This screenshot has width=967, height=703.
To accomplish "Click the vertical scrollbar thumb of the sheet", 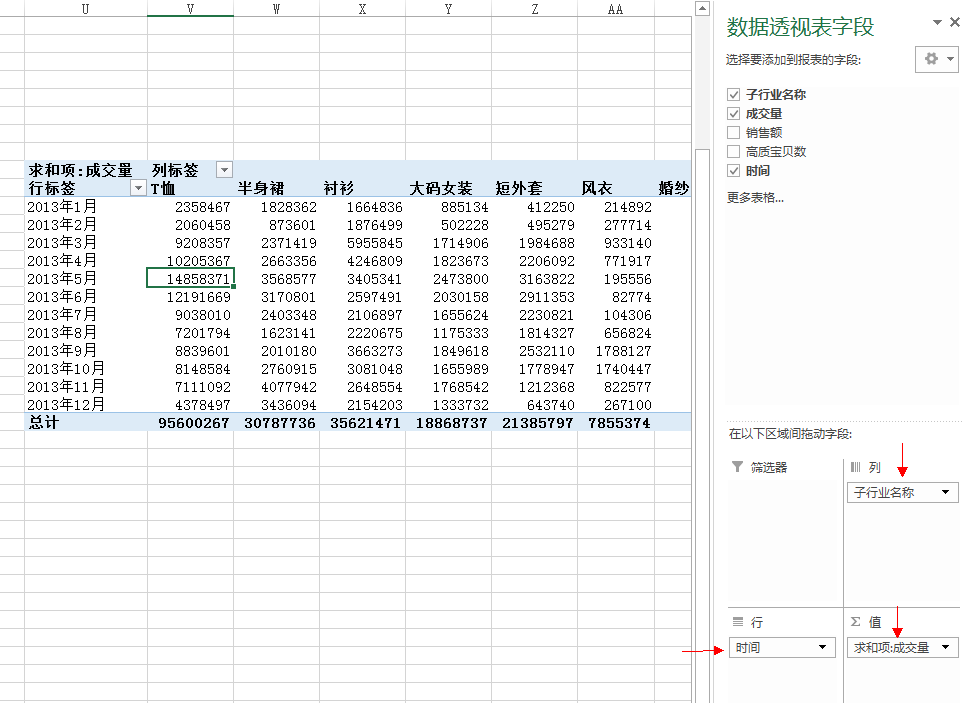I will click(702, 426).
